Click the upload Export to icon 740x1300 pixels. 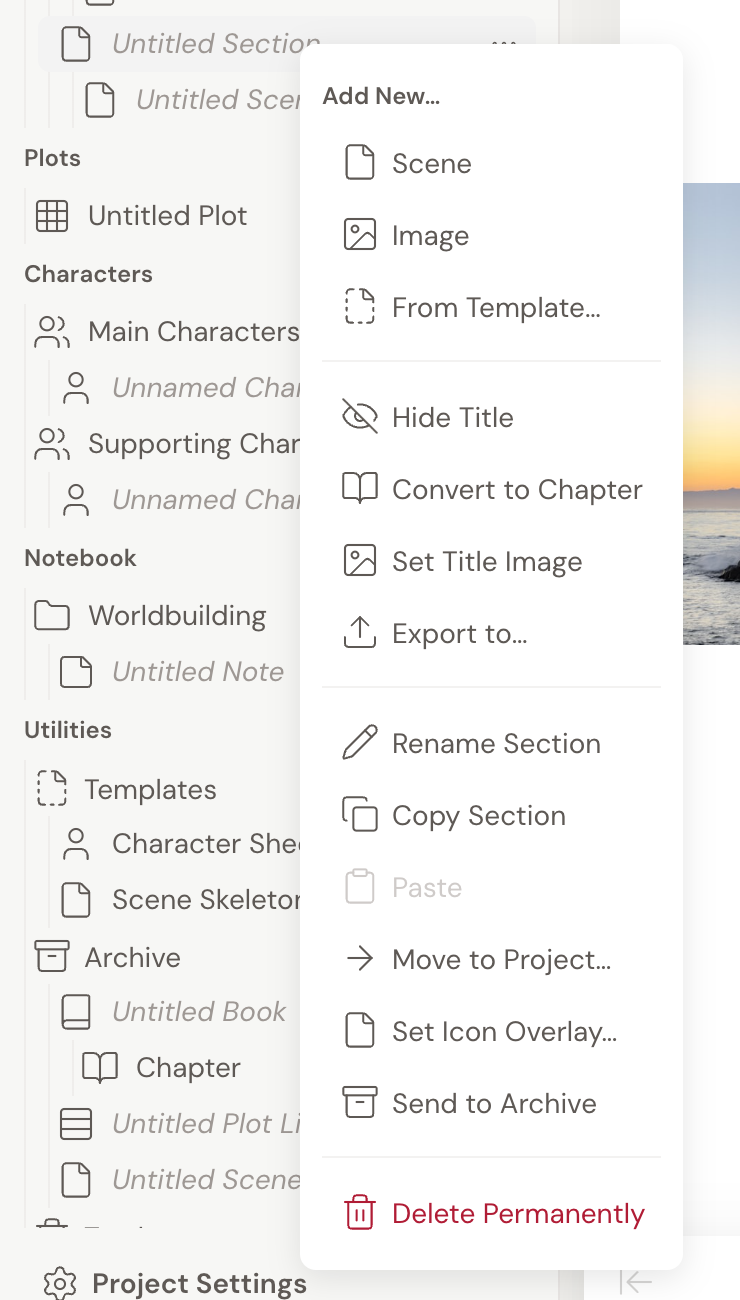point(359,633)
